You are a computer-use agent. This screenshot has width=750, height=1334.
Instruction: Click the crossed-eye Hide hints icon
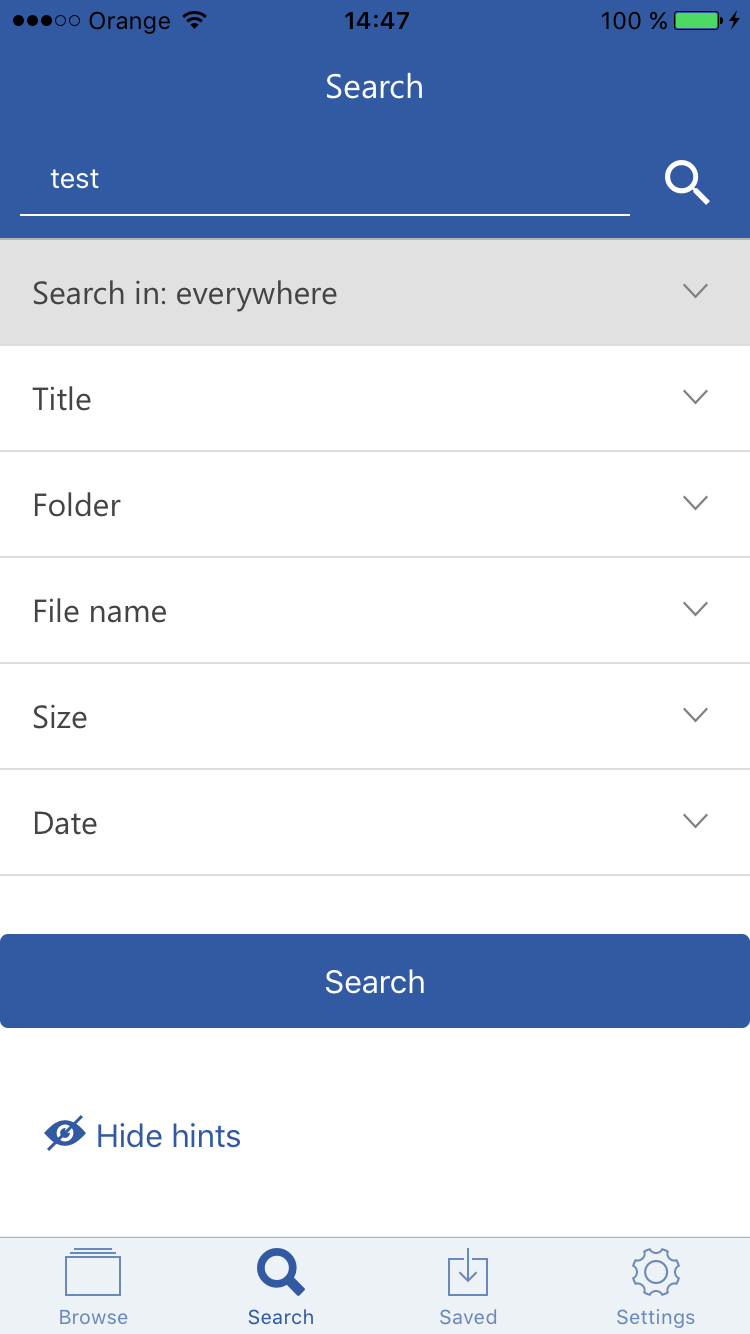65,1134
